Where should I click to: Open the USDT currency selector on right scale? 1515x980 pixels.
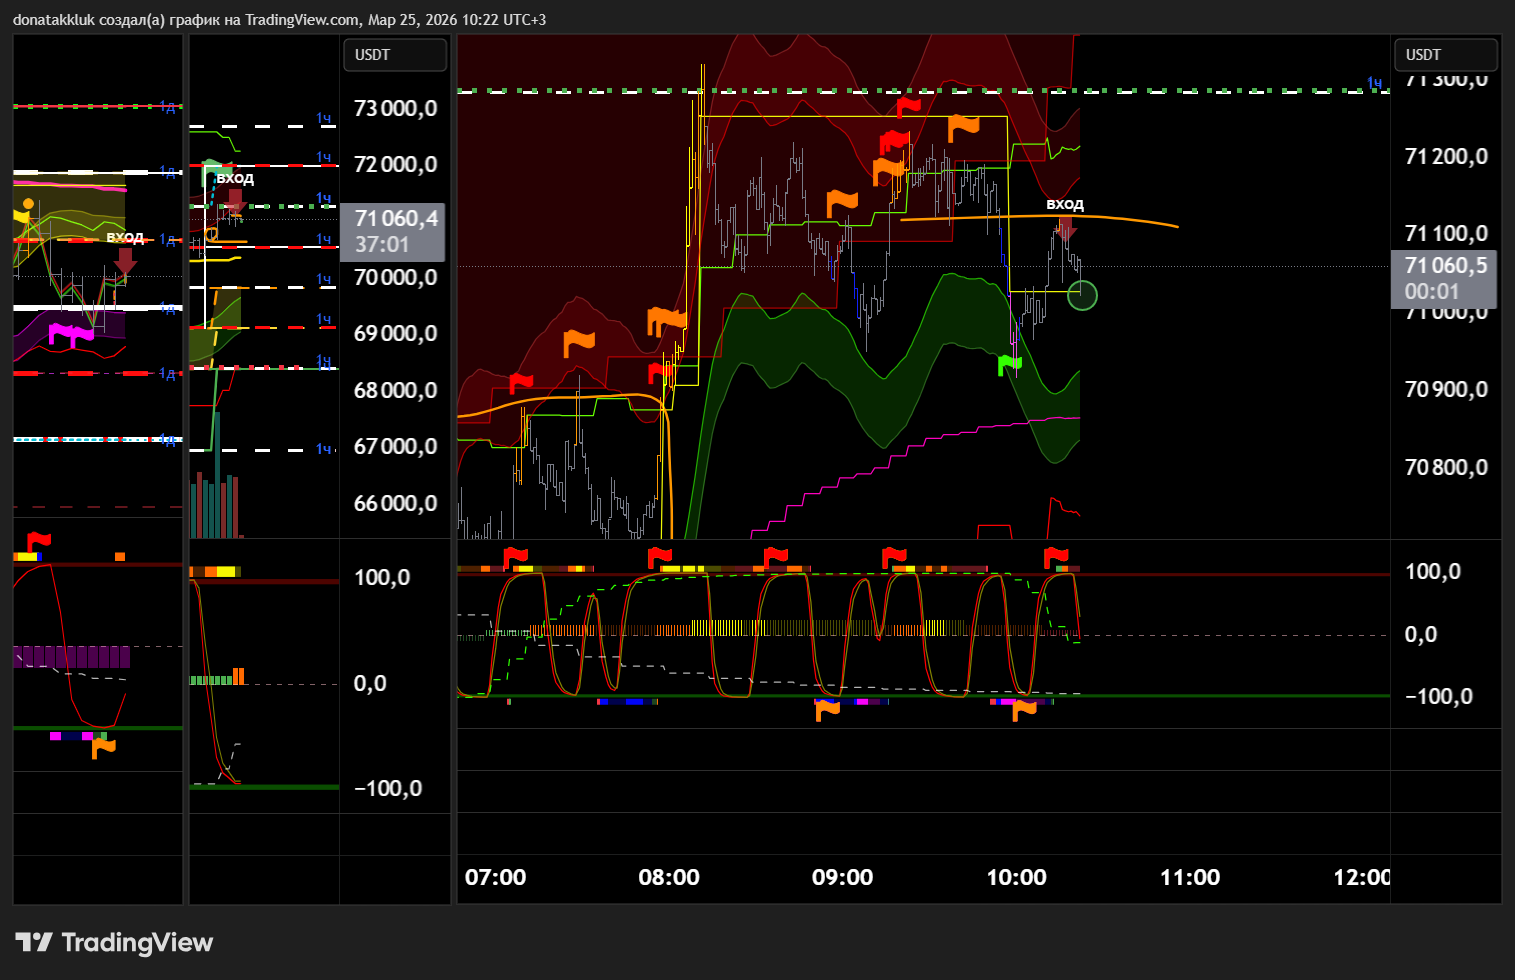[1445, 55]
